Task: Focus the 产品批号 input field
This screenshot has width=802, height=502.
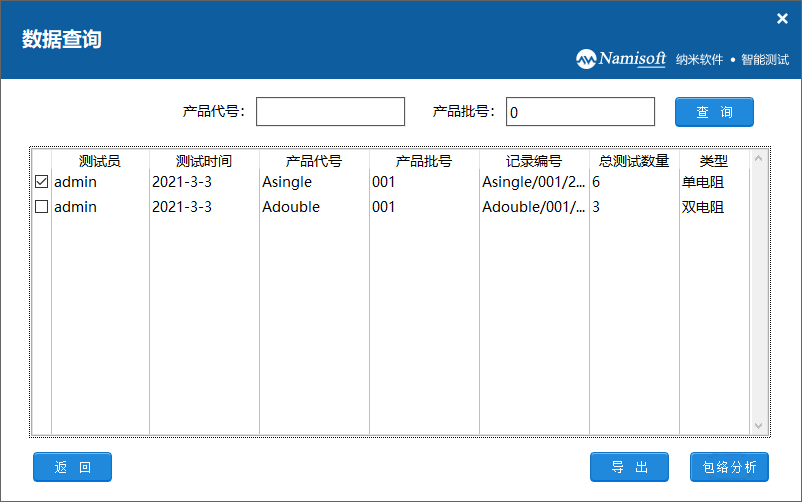Action: [580, 112]
